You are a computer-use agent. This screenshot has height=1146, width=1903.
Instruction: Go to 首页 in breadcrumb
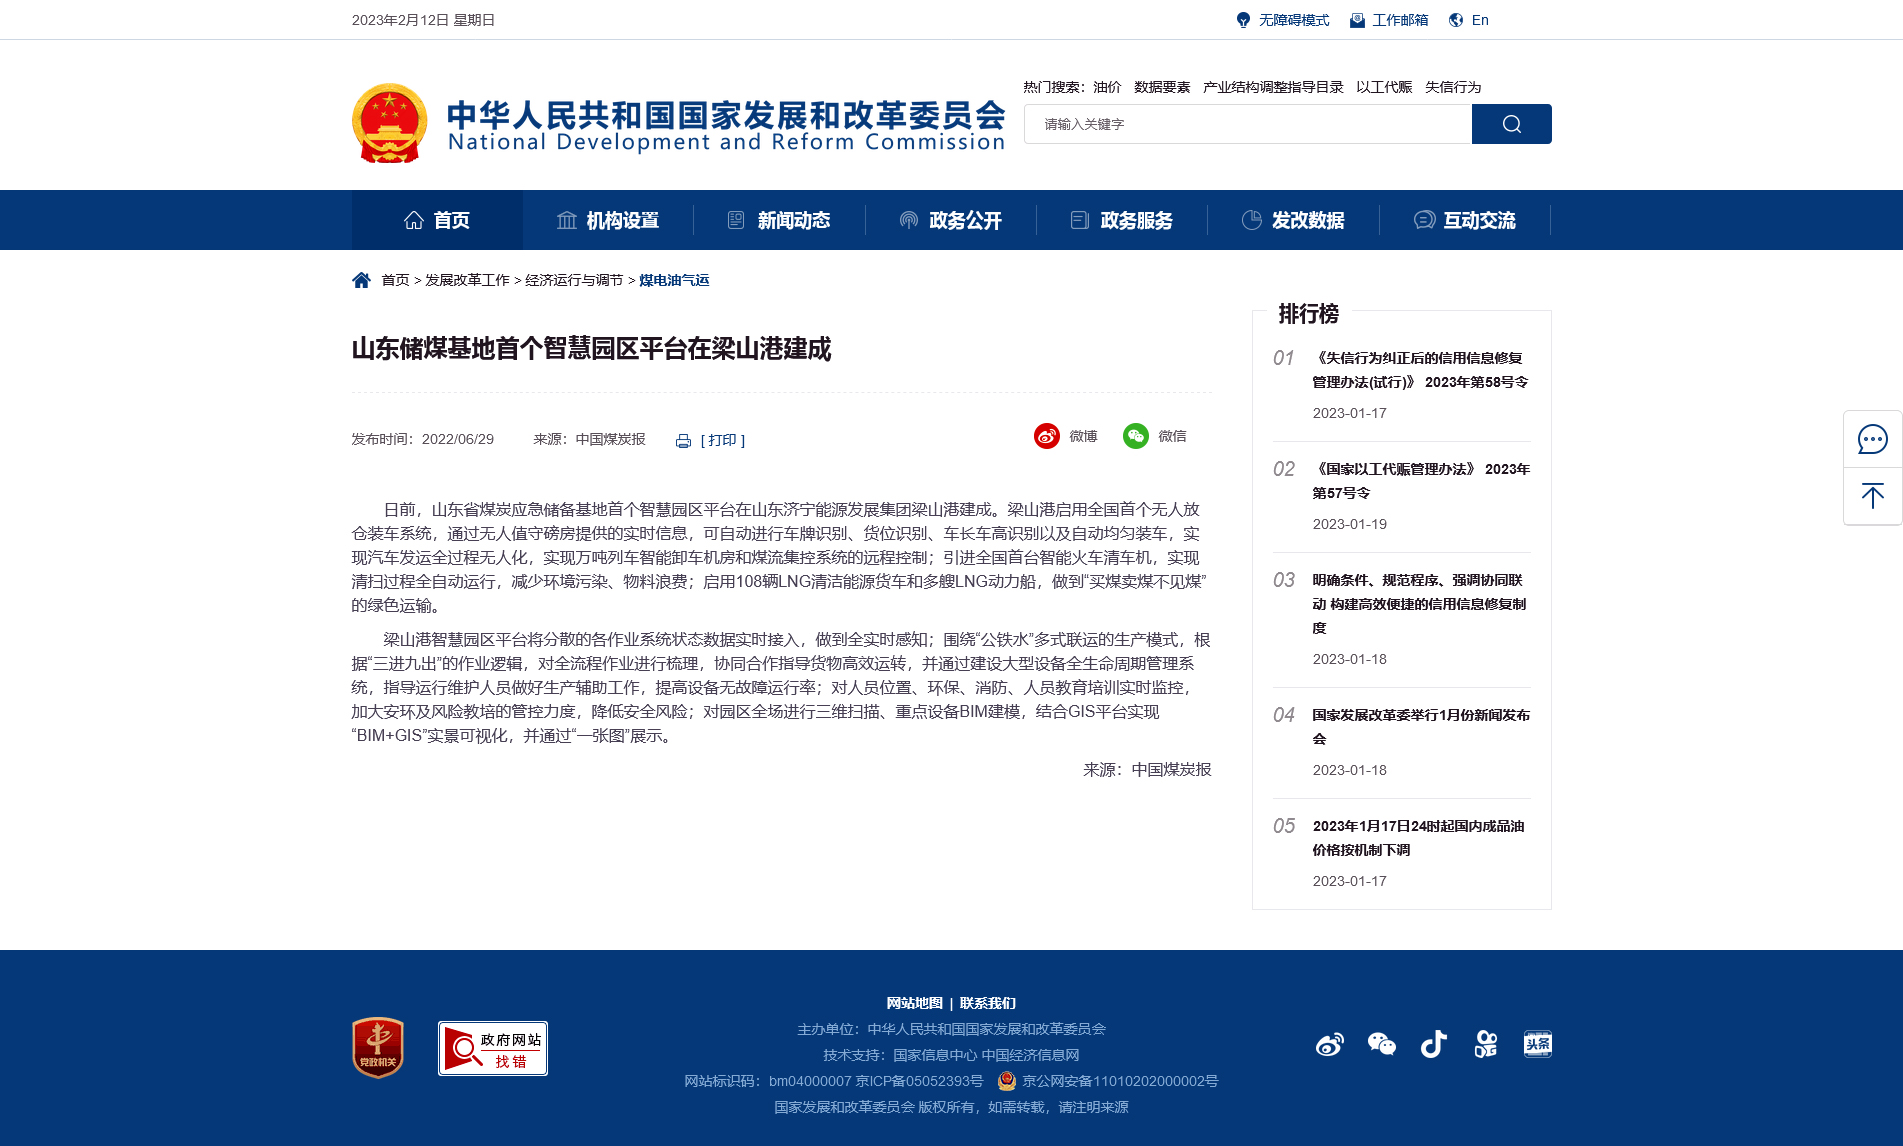coord(395,280)
